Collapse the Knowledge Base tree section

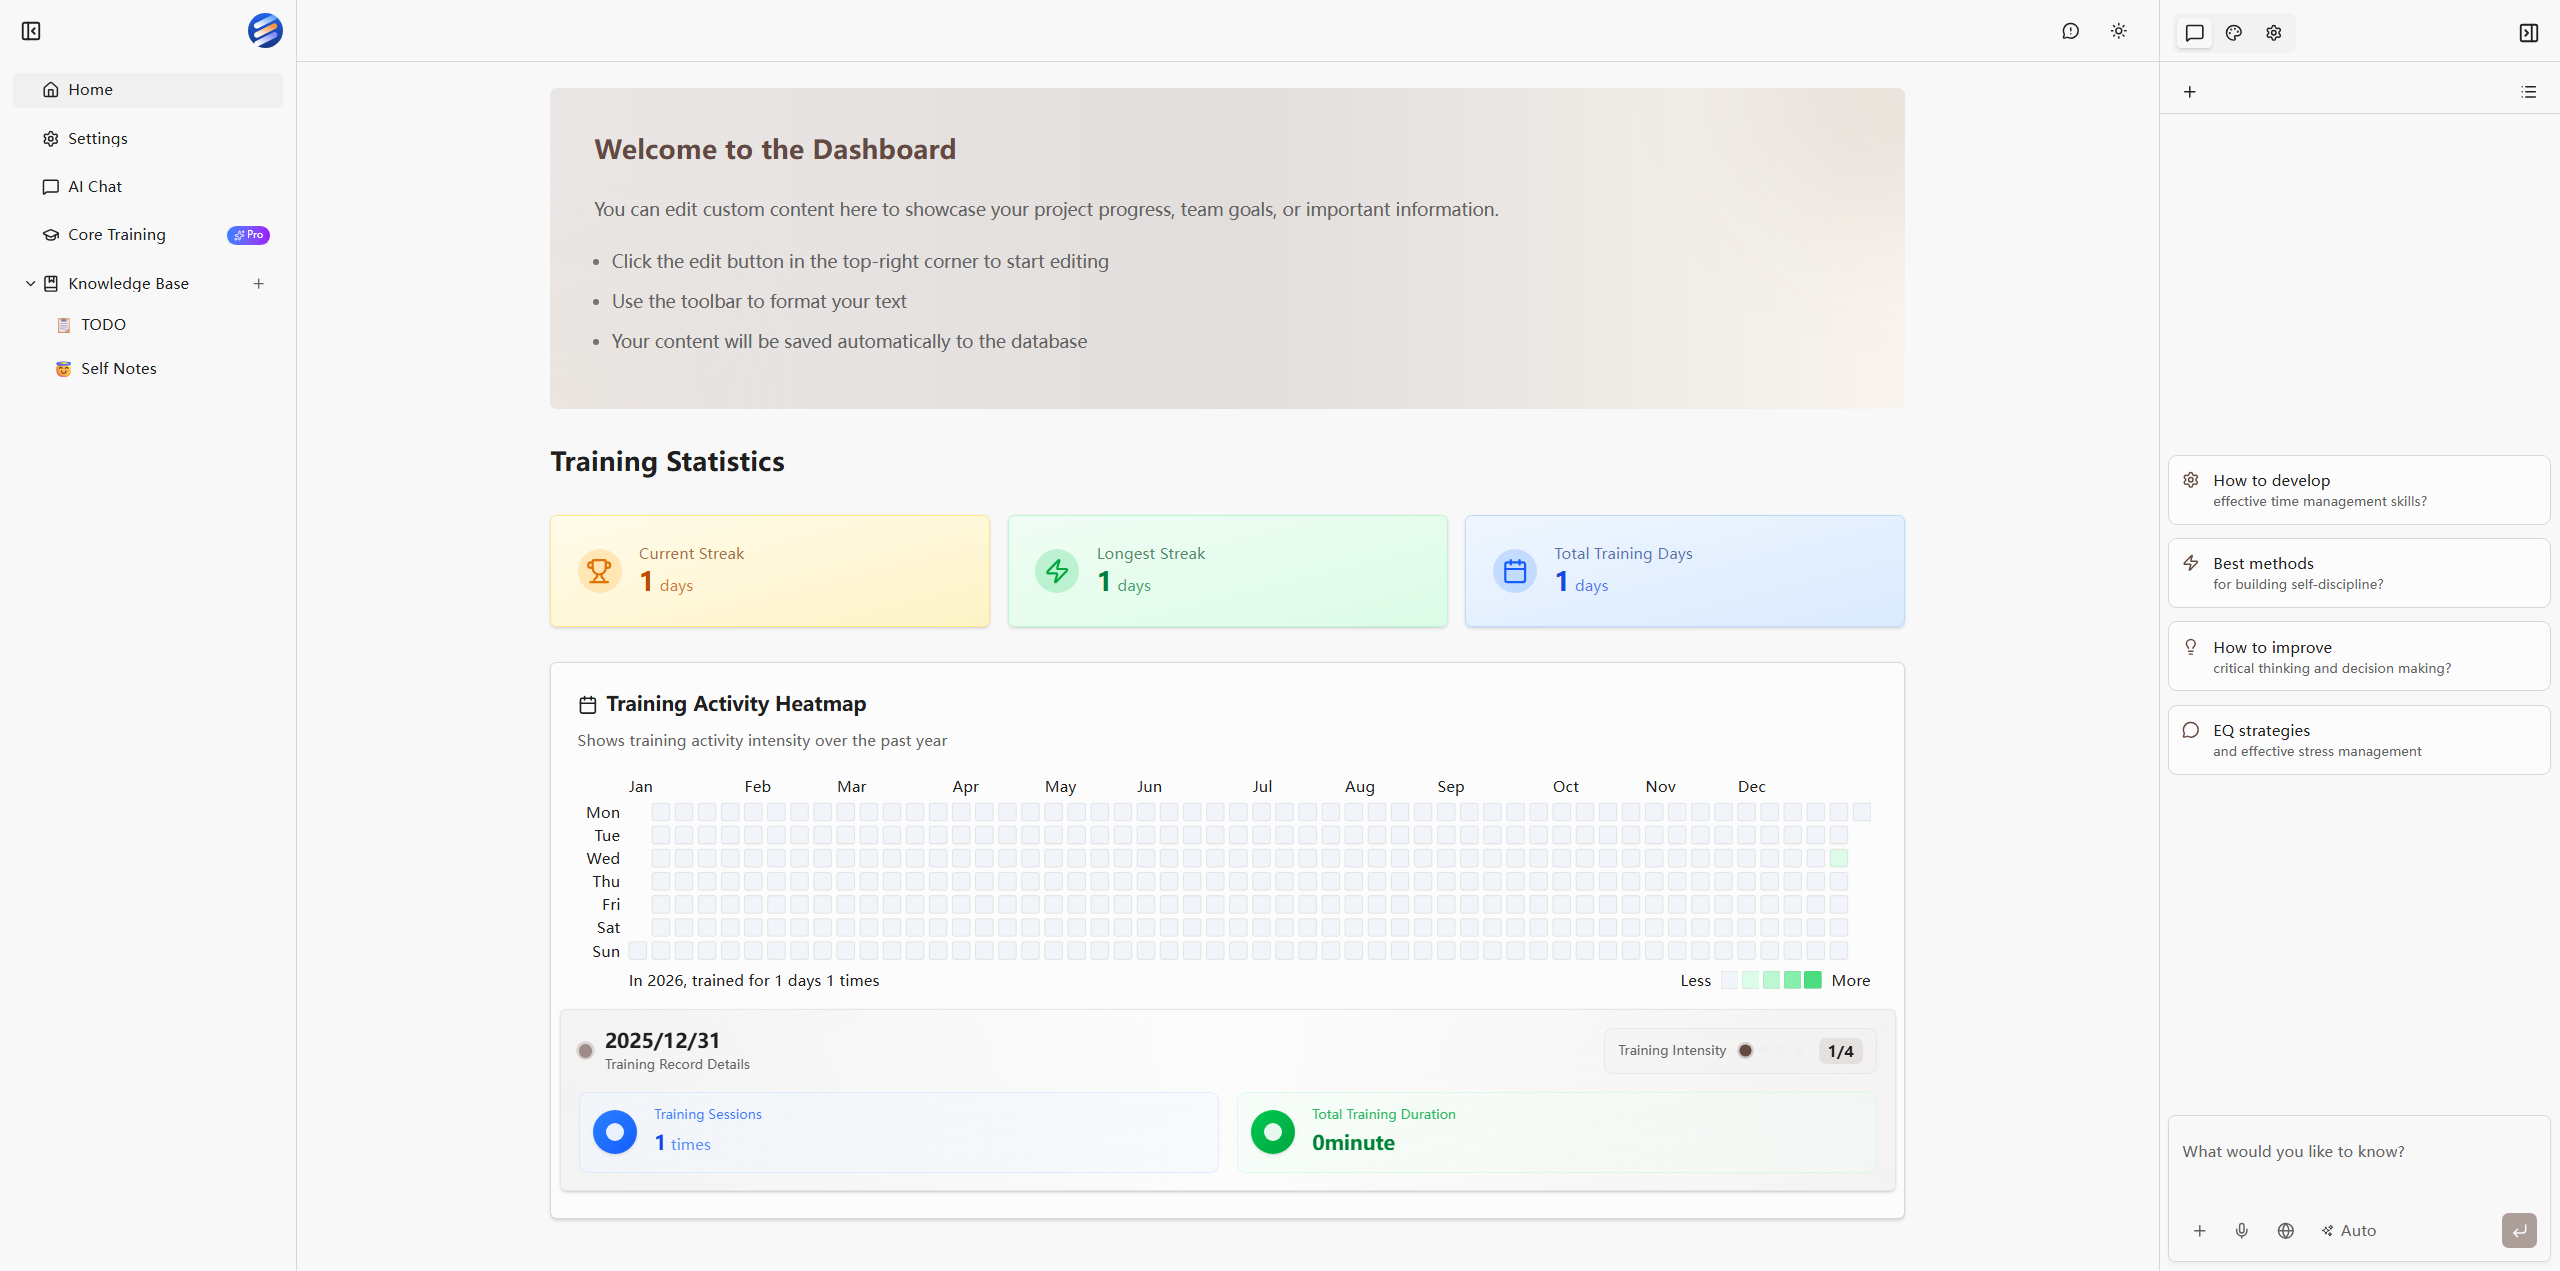(x=29, y=283)
